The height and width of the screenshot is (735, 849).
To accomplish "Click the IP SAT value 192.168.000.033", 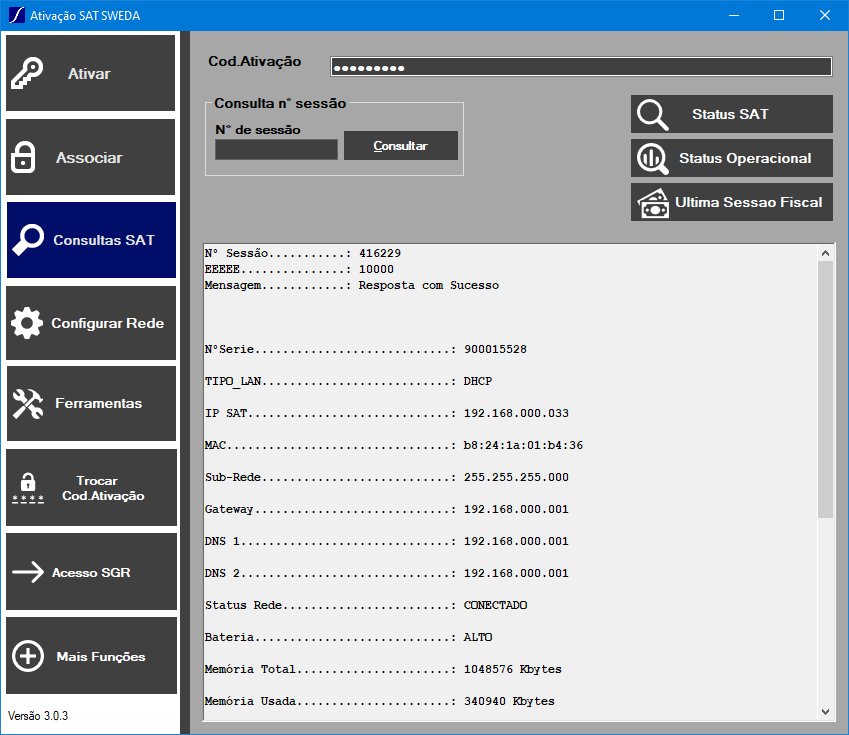I will 517,413.
